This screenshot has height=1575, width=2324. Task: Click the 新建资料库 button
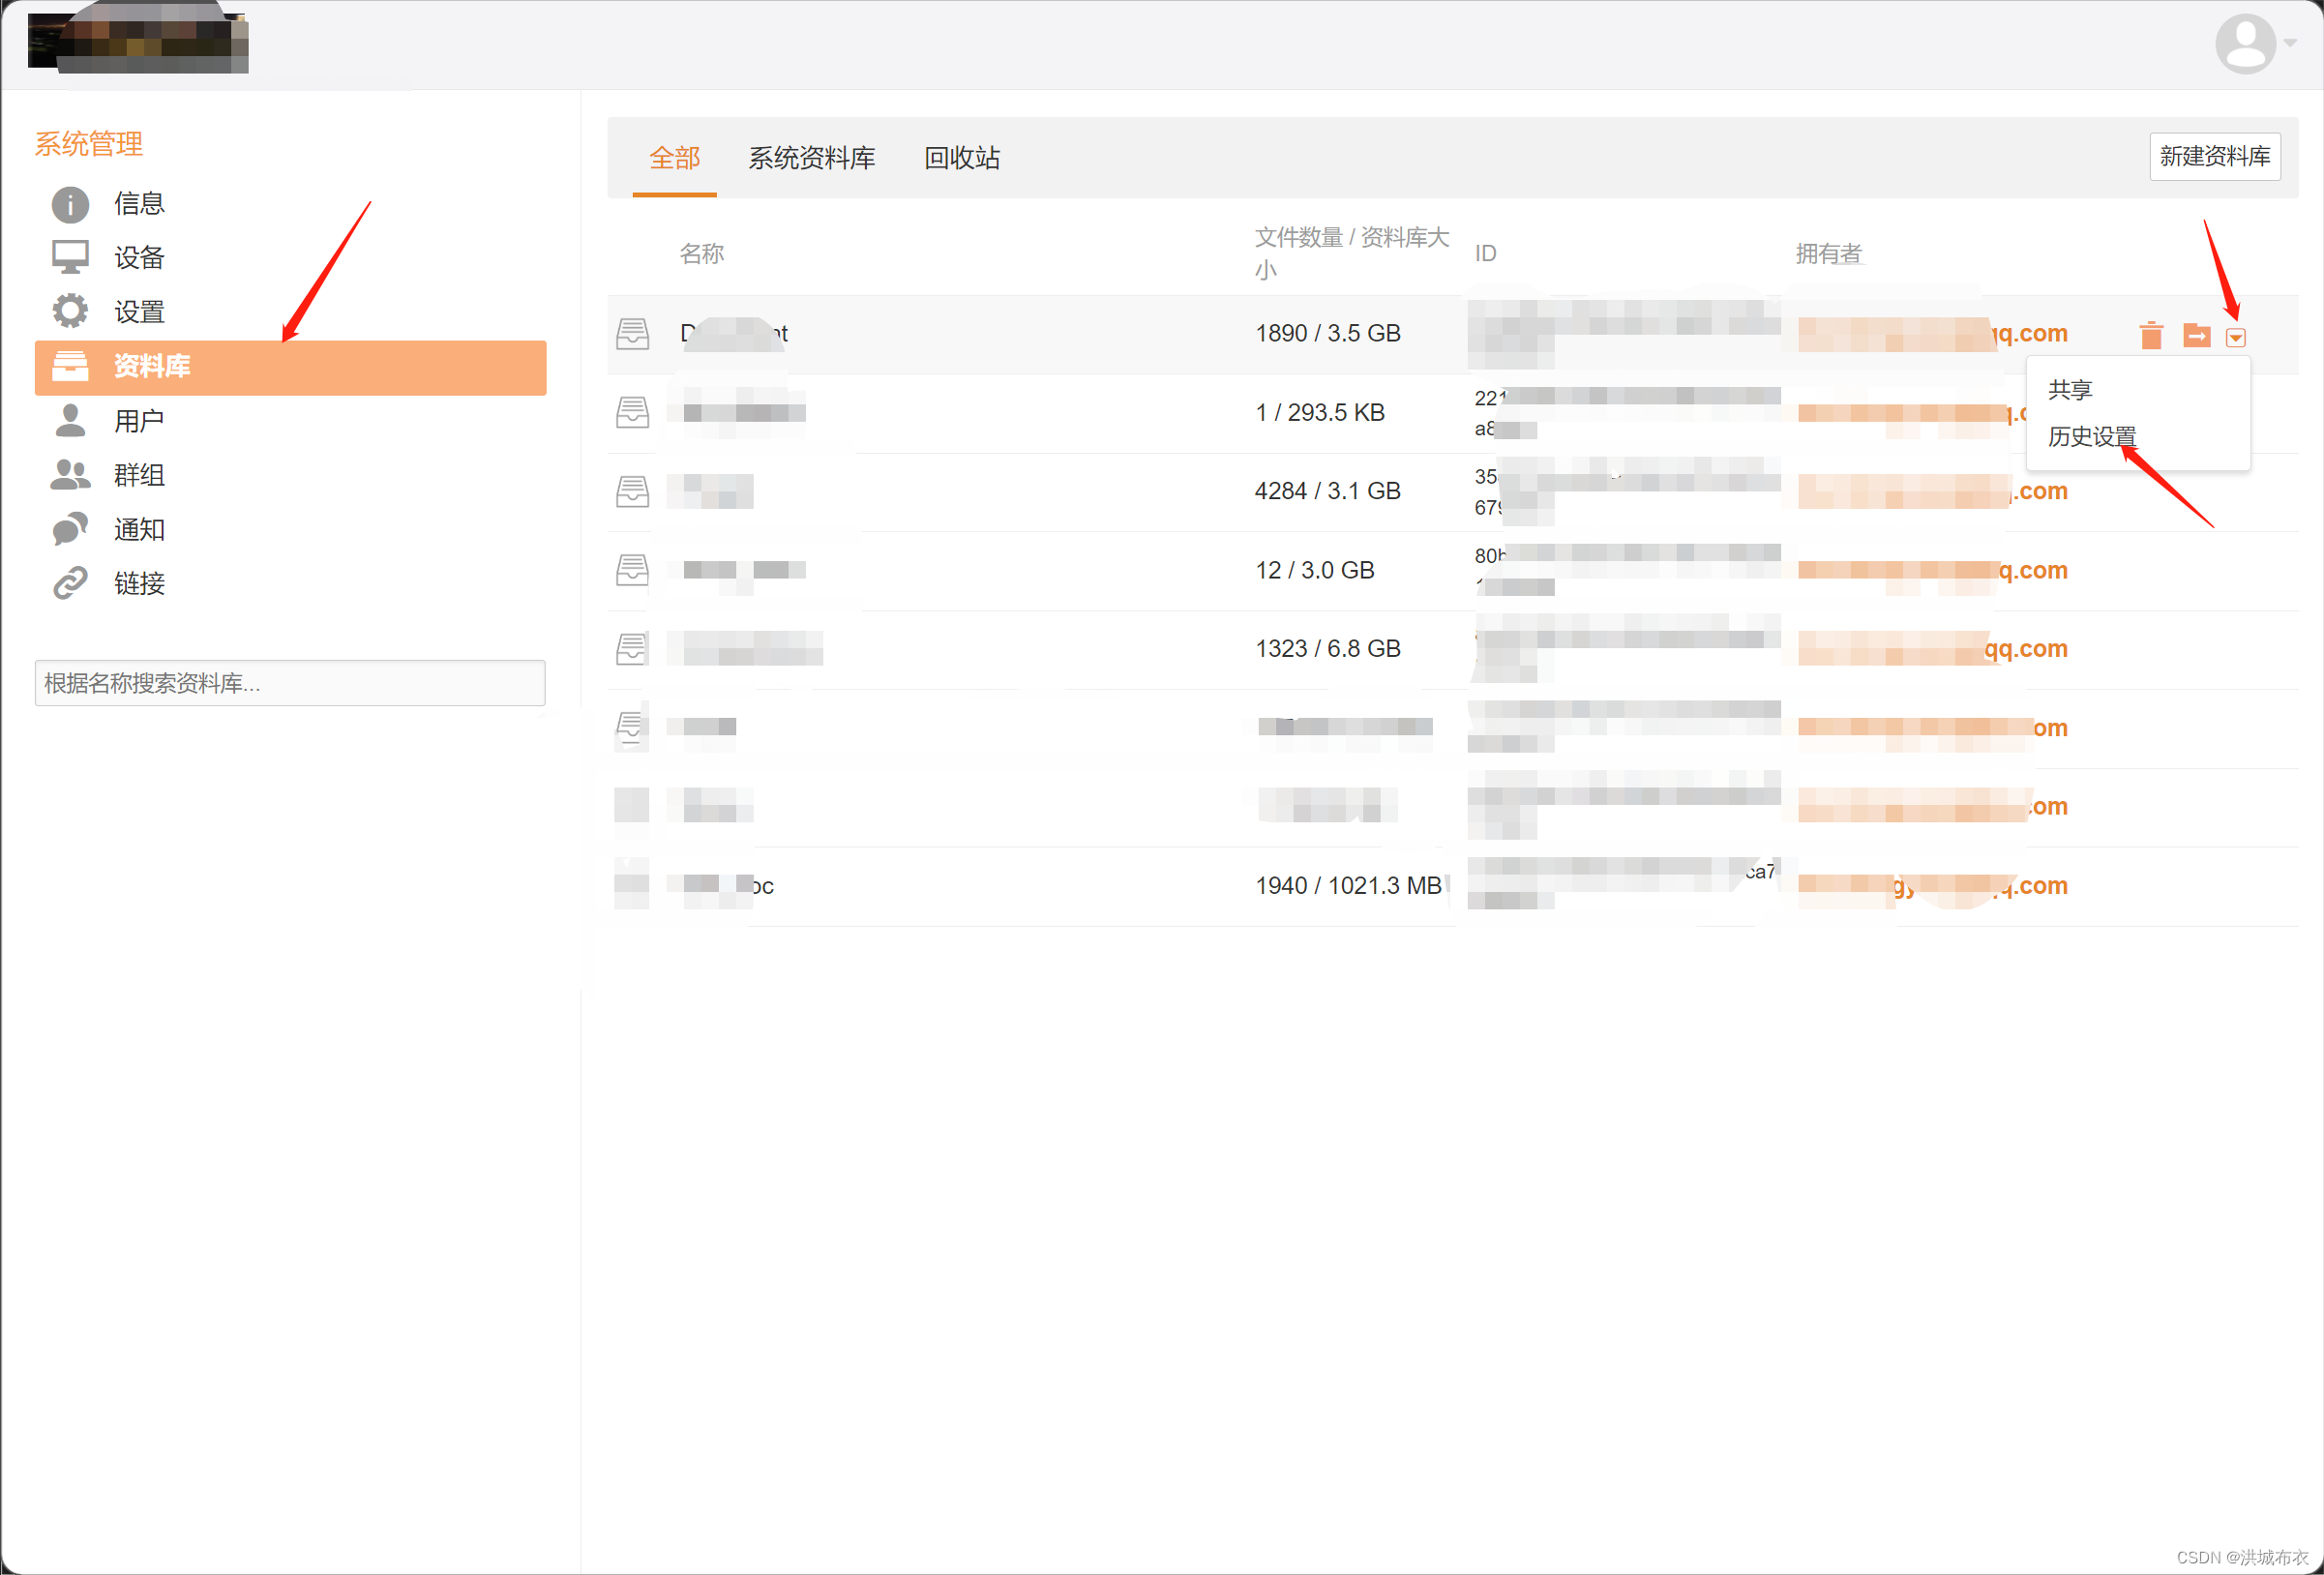(x=2214, y=156)
